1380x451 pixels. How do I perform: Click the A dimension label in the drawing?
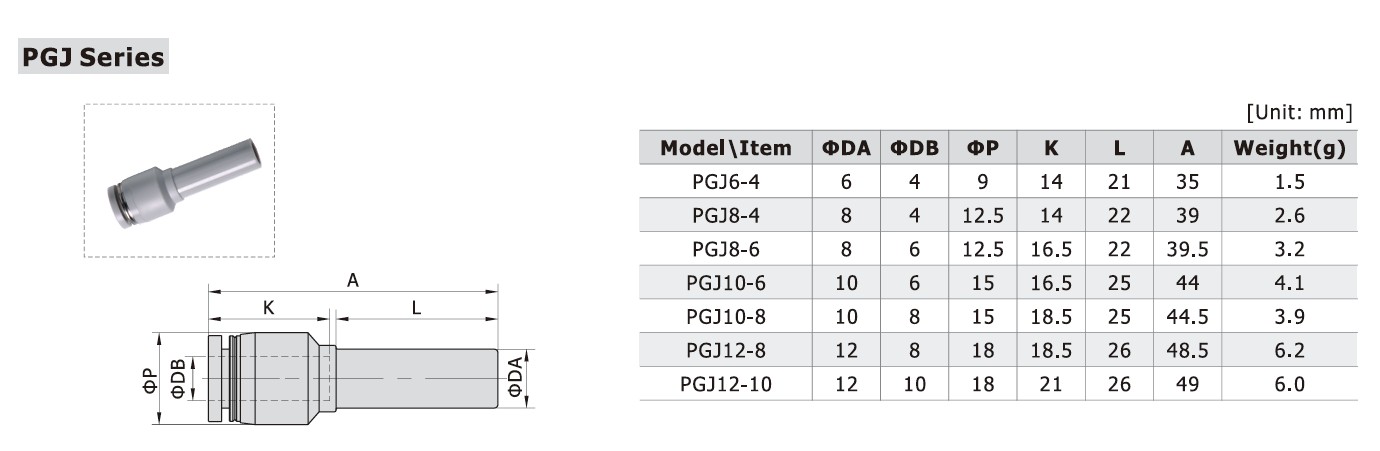tap(353, 281)
